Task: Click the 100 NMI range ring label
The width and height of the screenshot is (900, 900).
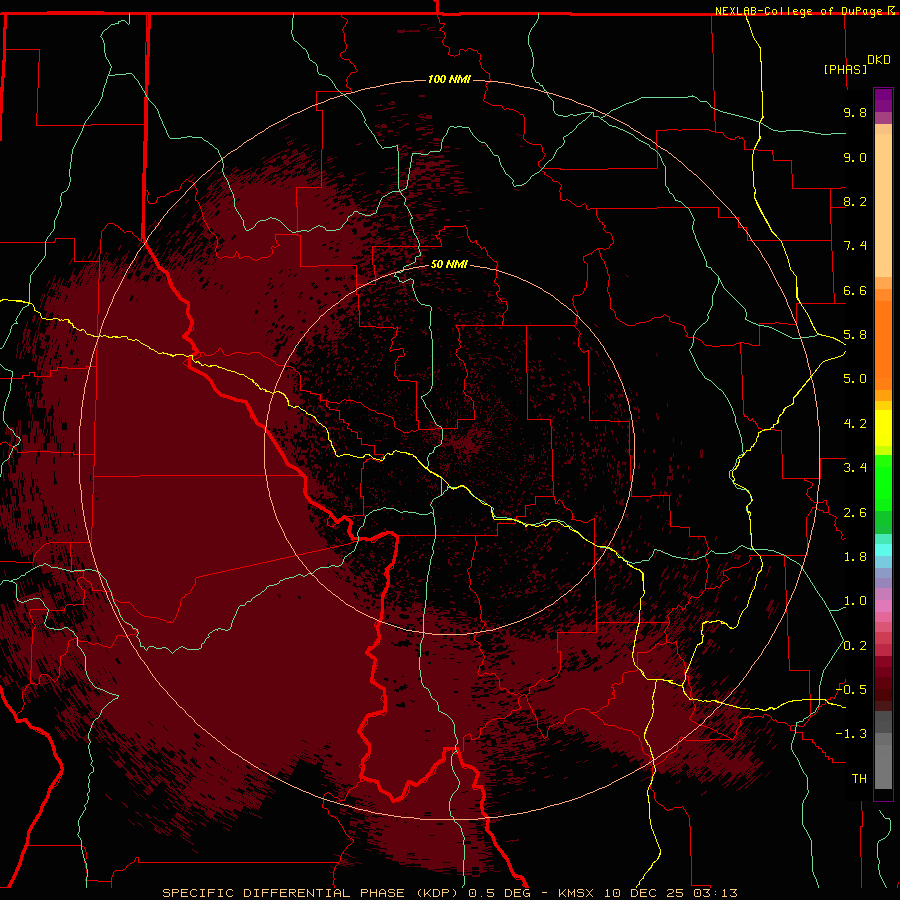Action: [x=449, y=79]
